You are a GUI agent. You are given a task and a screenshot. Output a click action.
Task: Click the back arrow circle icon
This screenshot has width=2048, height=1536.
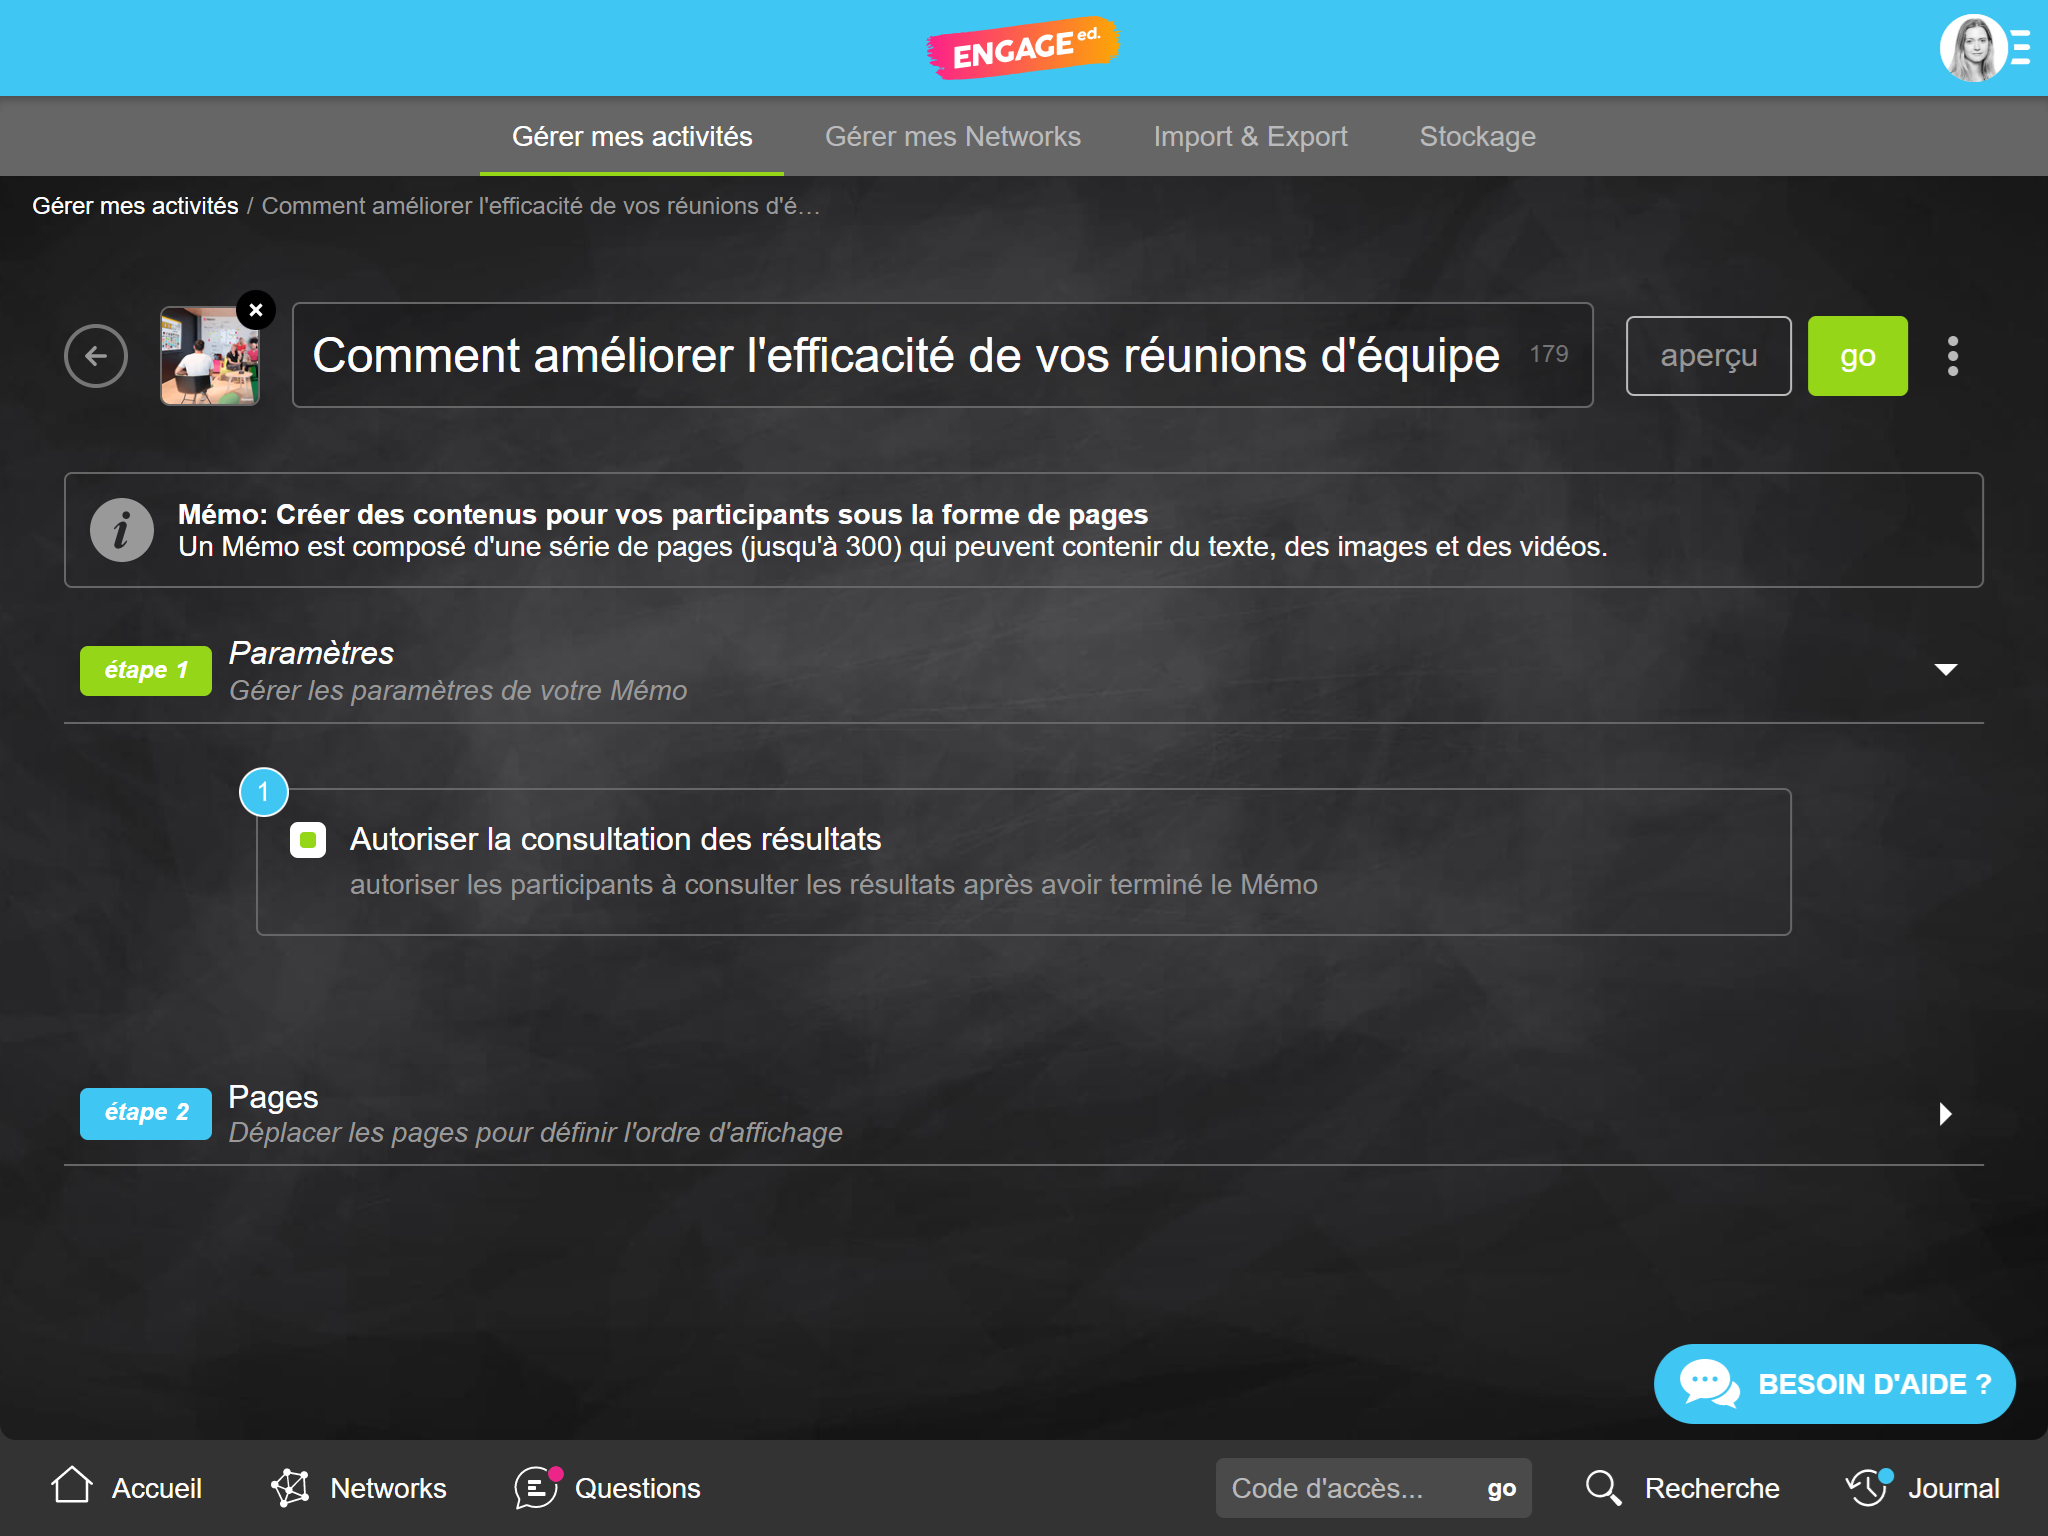tap(96, 356)
